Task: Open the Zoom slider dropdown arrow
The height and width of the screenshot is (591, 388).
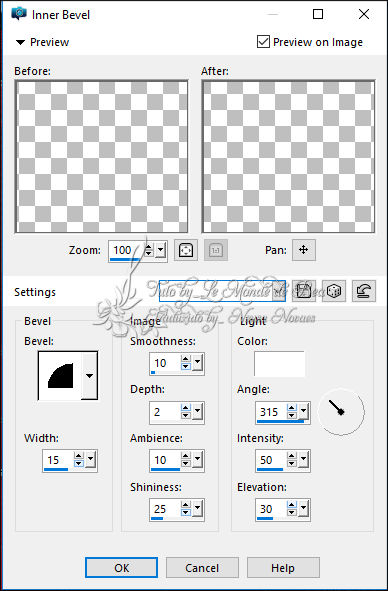Action: pos(161,250)
